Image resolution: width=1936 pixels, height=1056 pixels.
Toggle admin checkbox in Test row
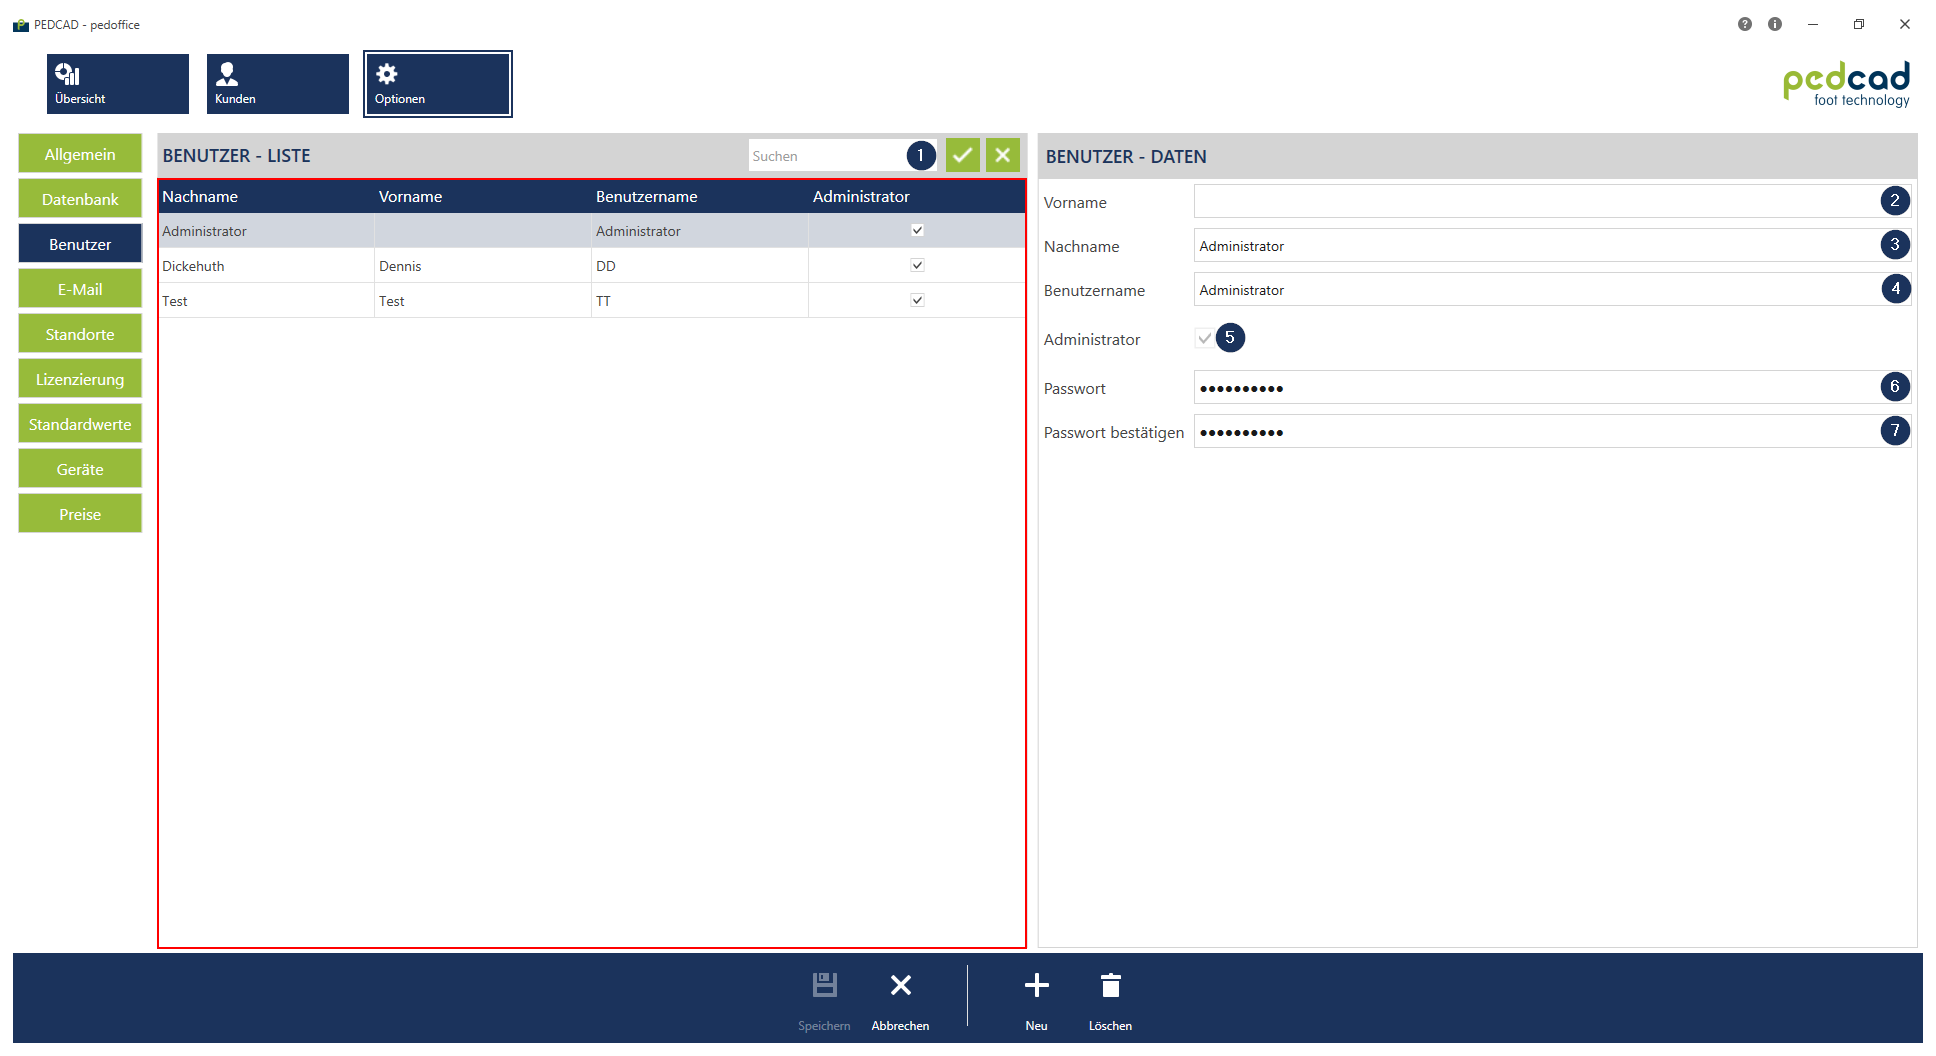click(917, 300)
